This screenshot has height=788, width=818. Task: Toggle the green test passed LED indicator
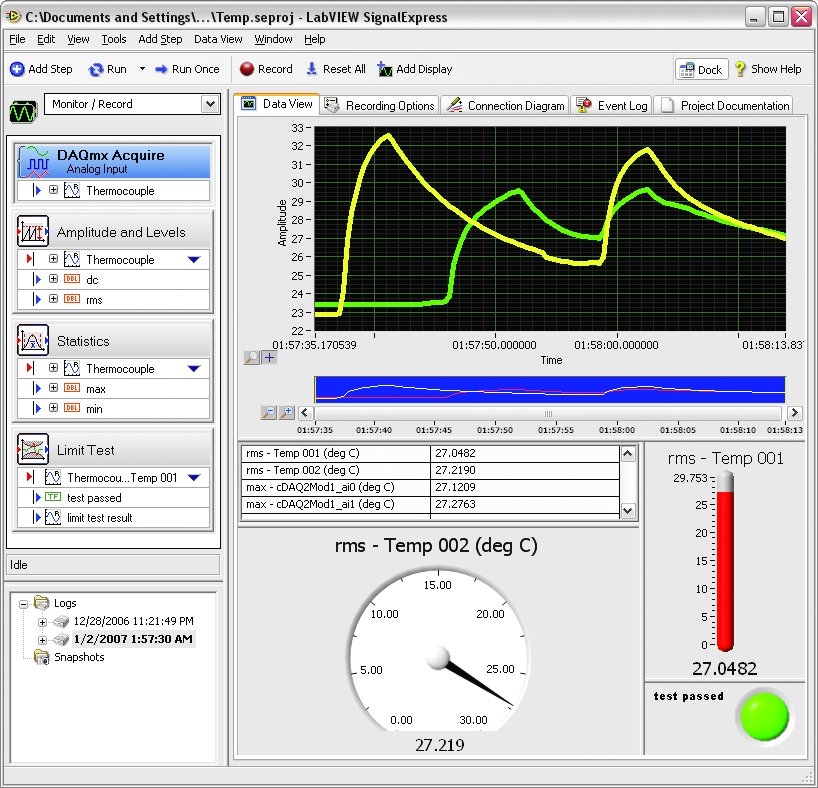[x=763, y=715]
